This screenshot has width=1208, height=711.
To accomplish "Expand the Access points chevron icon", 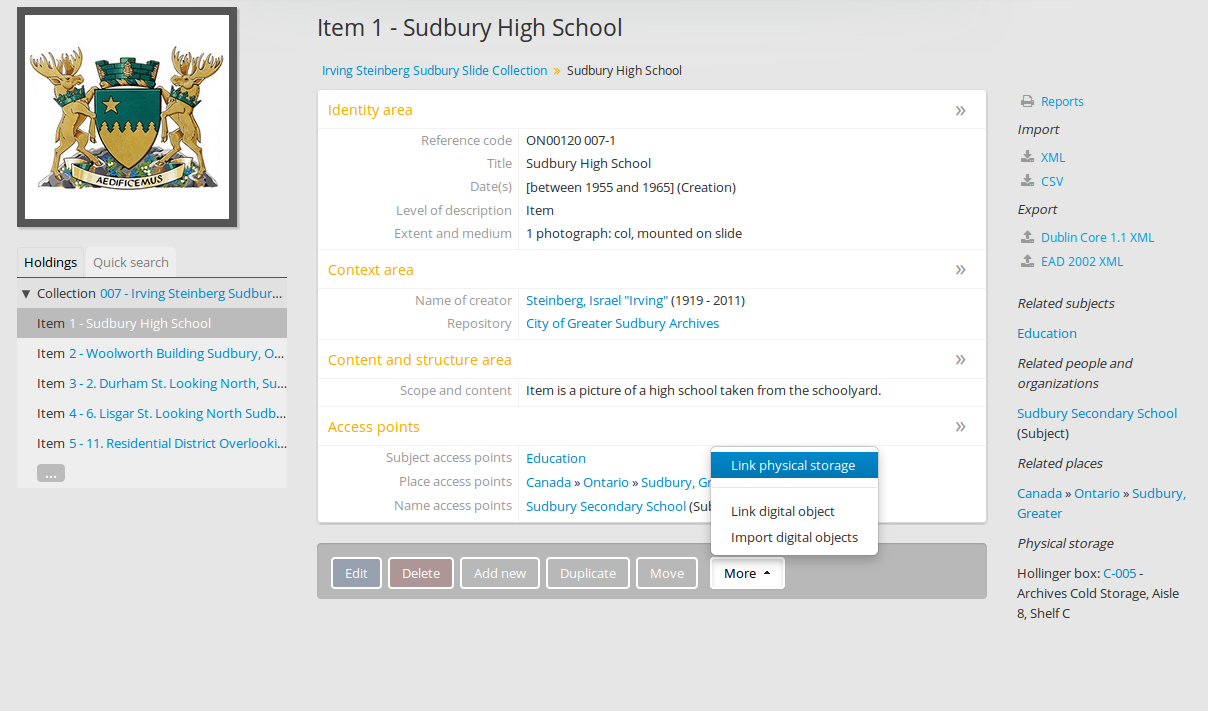I will [x=960, y=427].
